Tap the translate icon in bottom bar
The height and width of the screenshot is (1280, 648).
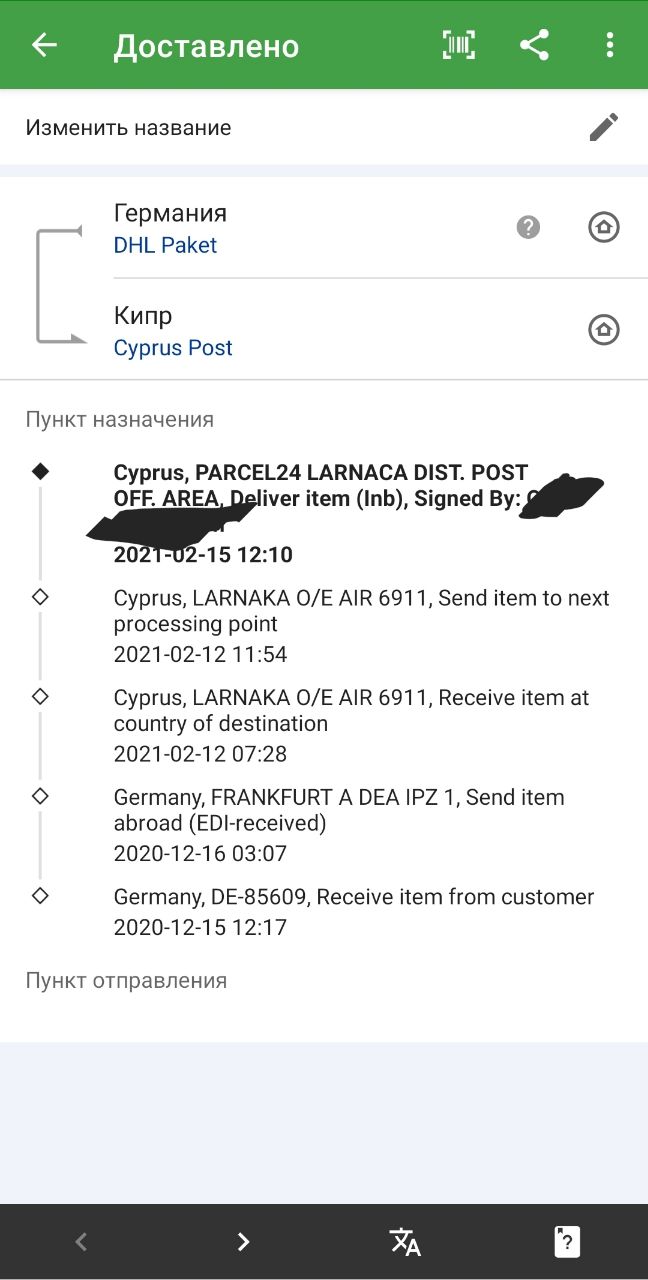click(405, 1242)
